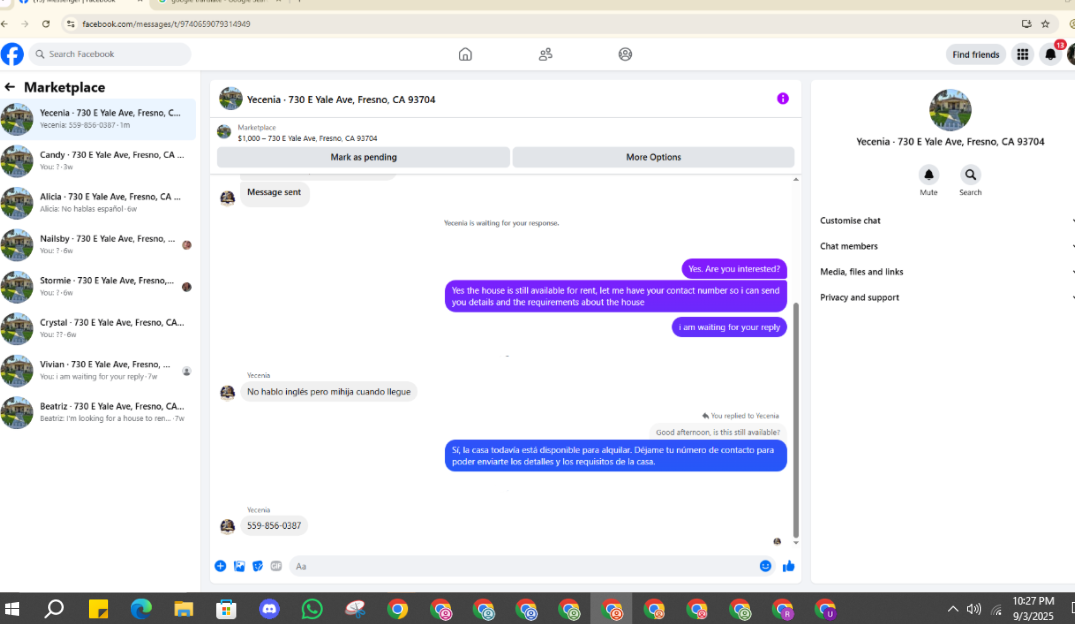Open Vivian conversation in the list

tap(98, 370)
